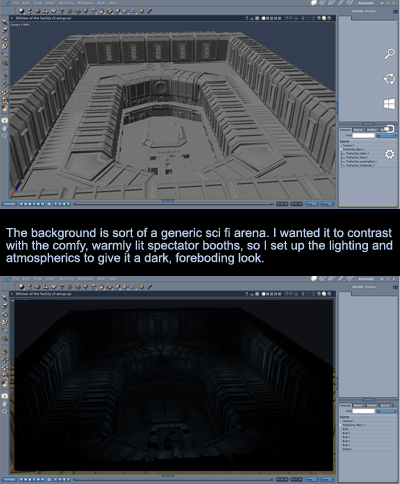This screenshot has width=400, height=484.
Task: Open the blue dropdown next to the Find field
Action: coord(386,136)
